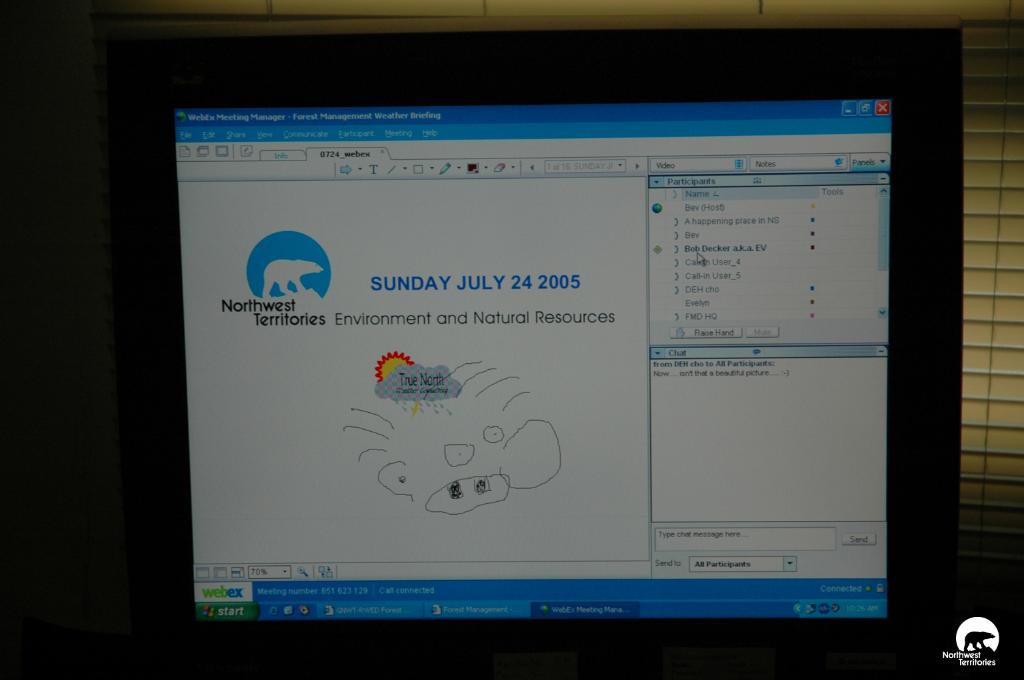Open the Send to All Participants dropdown
1024x680 pixels.
click(x=789, y=564)
